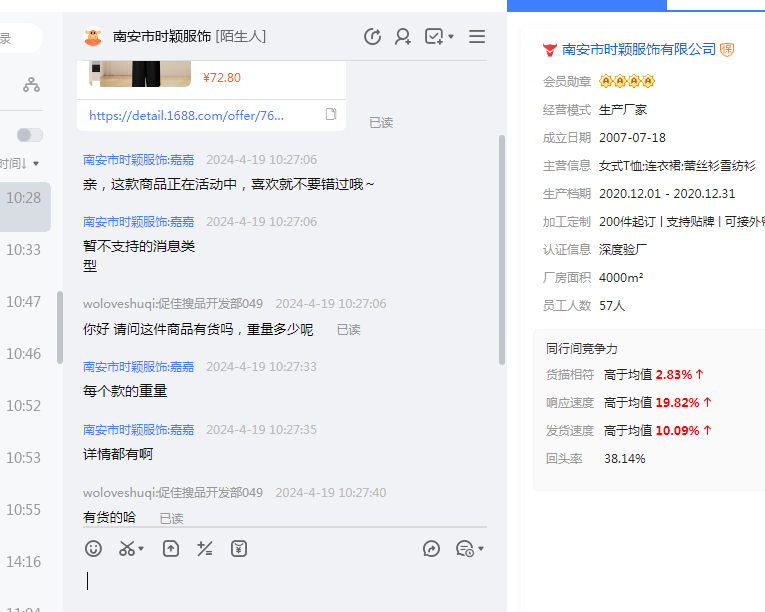Click the organization tree icon in the sidebar
The image size is (765, 612).
pos(32,85)
